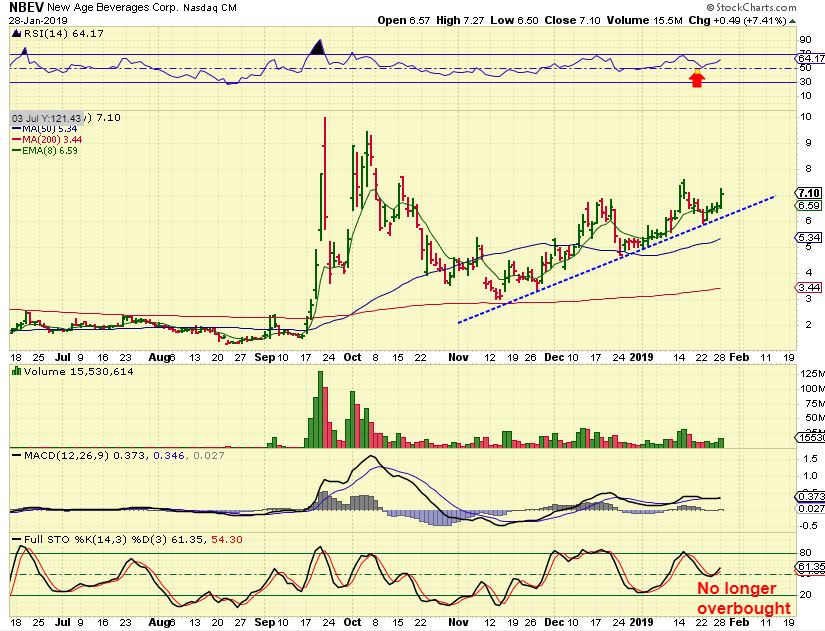Image resolution: width=825 pixels, height=631 pixels.
Task: Click the MACD(12,26,9) legend label
Action: (67, 455)
